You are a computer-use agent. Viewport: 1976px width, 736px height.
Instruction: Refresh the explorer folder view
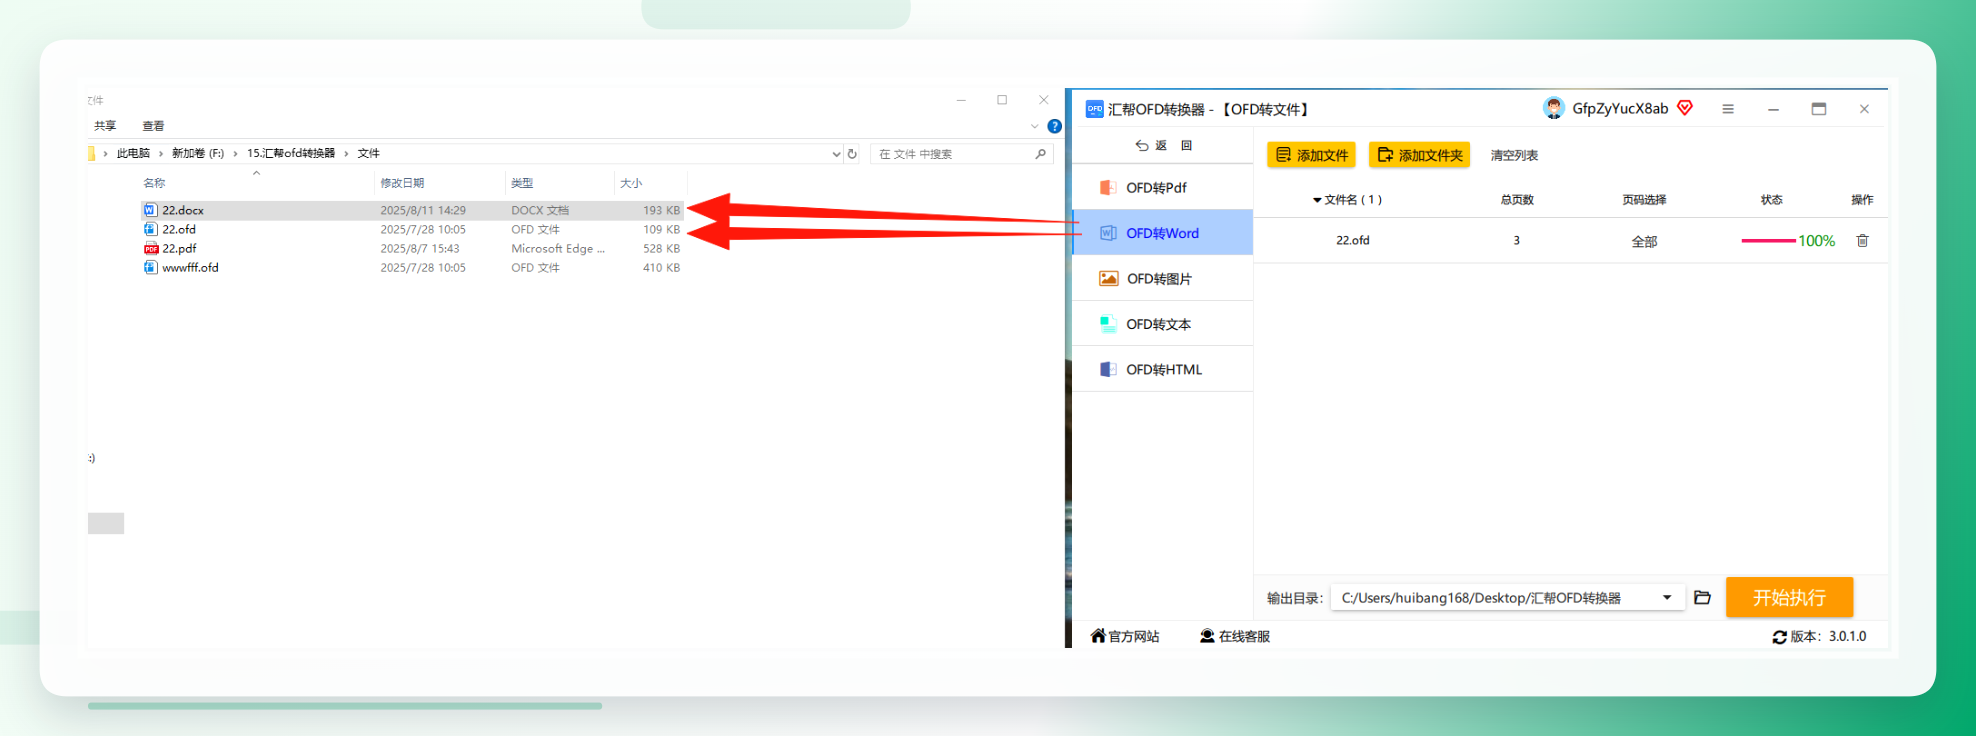point(852,154)
